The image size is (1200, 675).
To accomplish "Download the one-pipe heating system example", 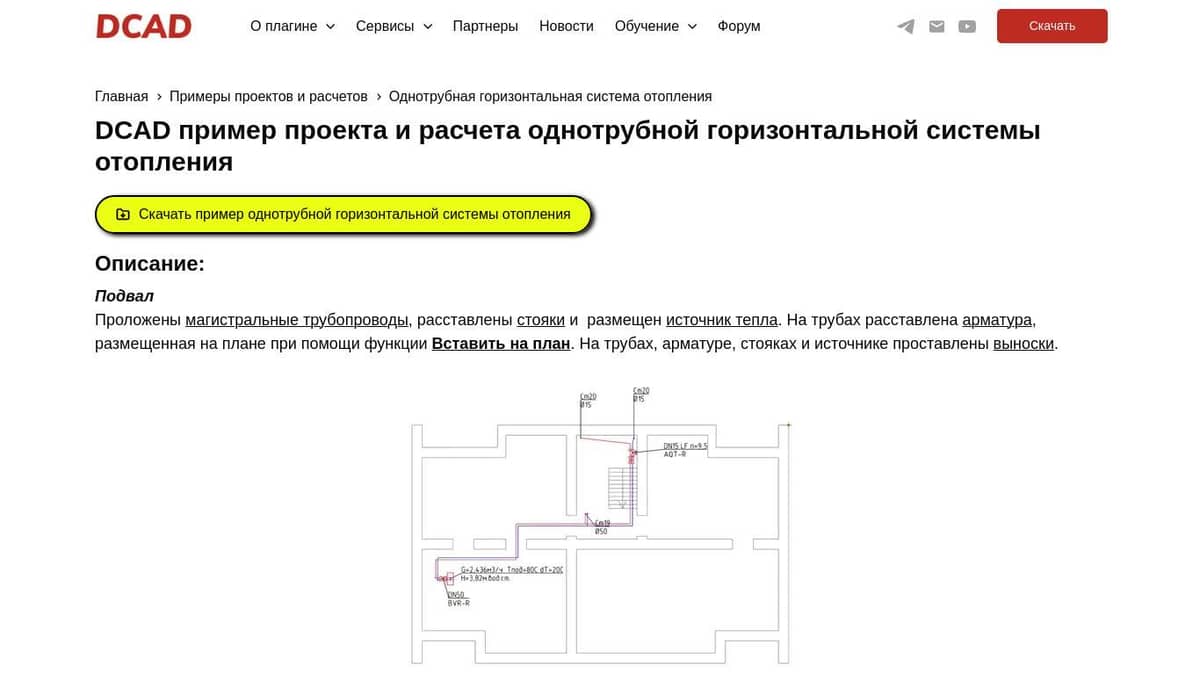I will (x=343, y=214).
